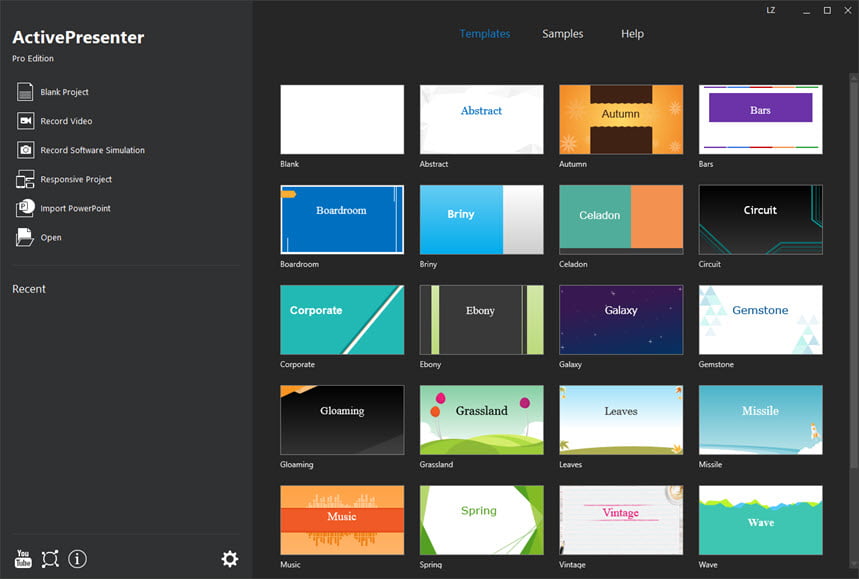Maximize the ActivePresenter window
The width and height of the screenshot is (859, 579).
click(827, 10)
